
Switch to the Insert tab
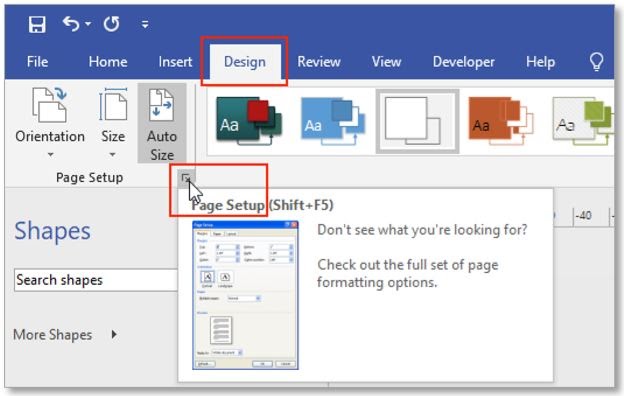175,62
